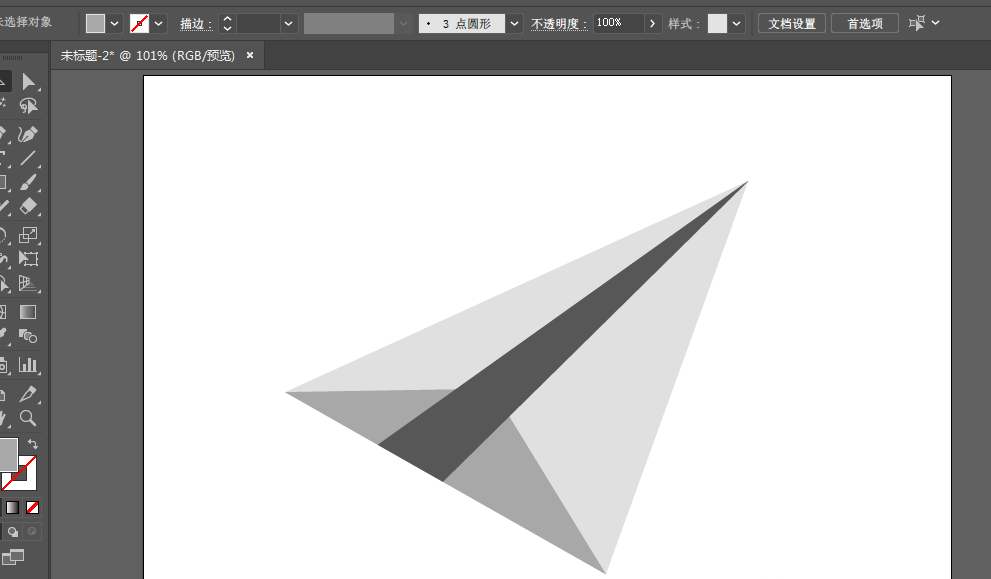This screenshot has width=991, height=579.
Task: Open the fill color dropdown in control bar
Action: 114,23
